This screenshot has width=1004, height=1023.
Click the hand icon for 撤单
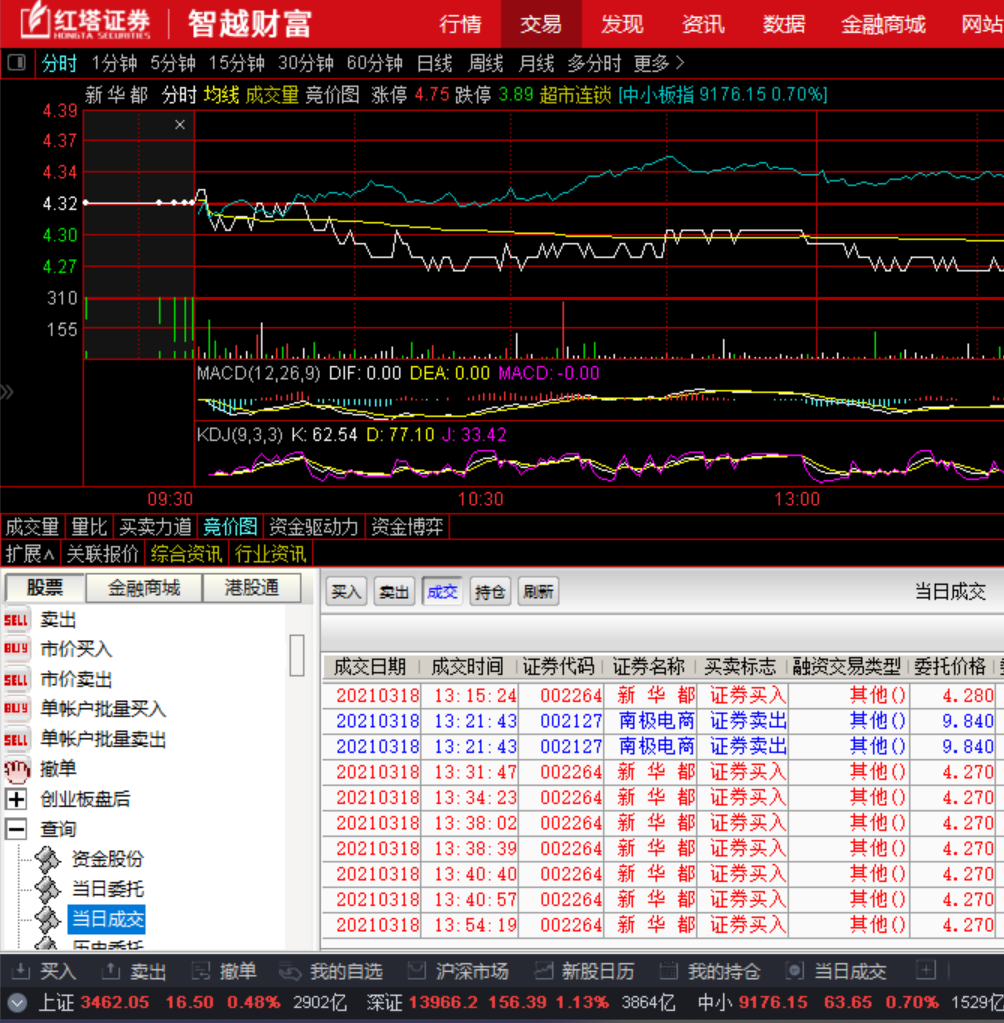tap(16, 769)
